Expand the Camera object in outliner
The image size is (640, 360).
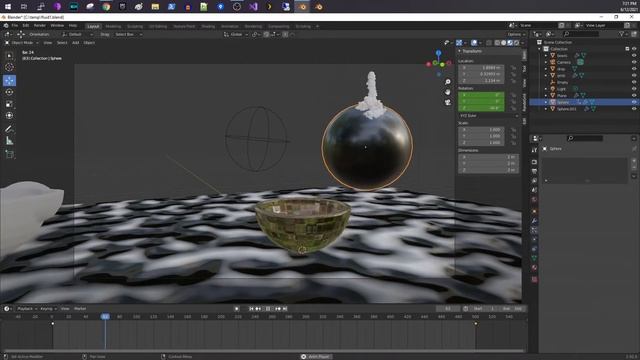546,62
